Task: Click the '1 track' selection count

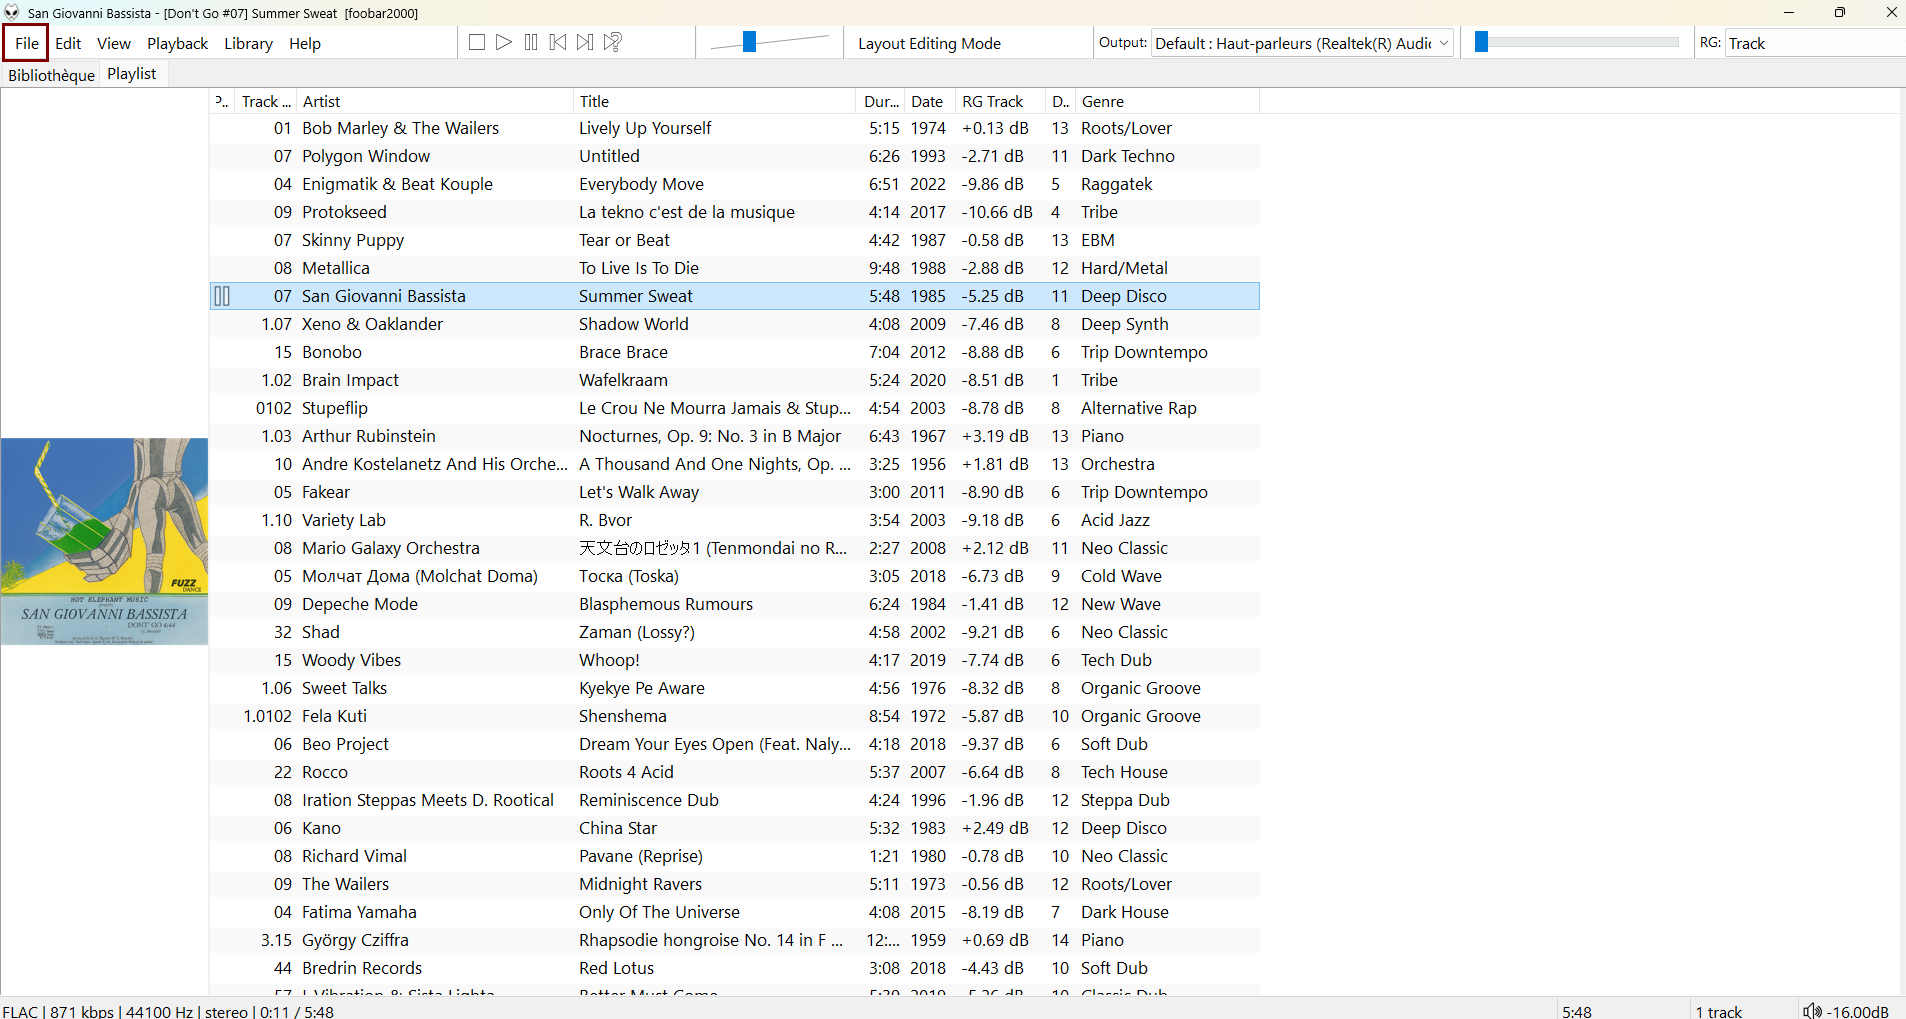Action: coord(1719,1011)
